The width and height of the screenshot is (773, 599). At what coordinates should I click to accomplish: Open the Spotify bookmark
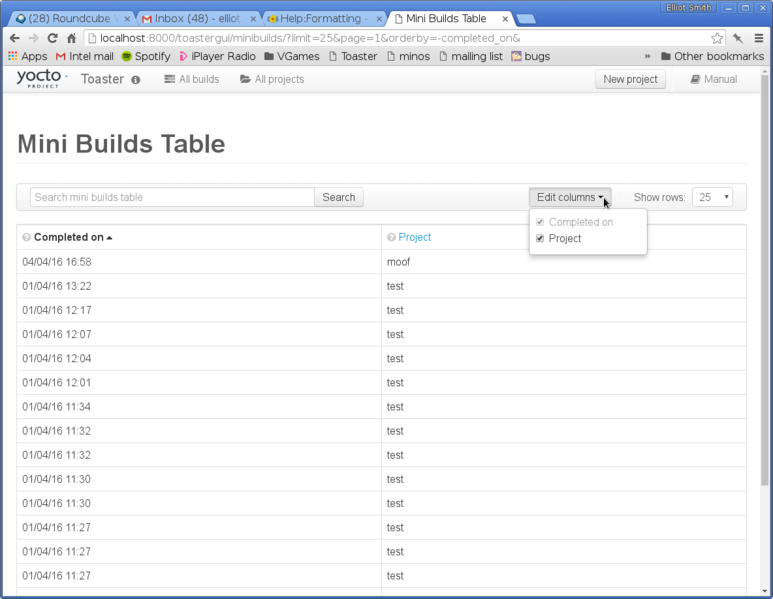click(145, 56)
